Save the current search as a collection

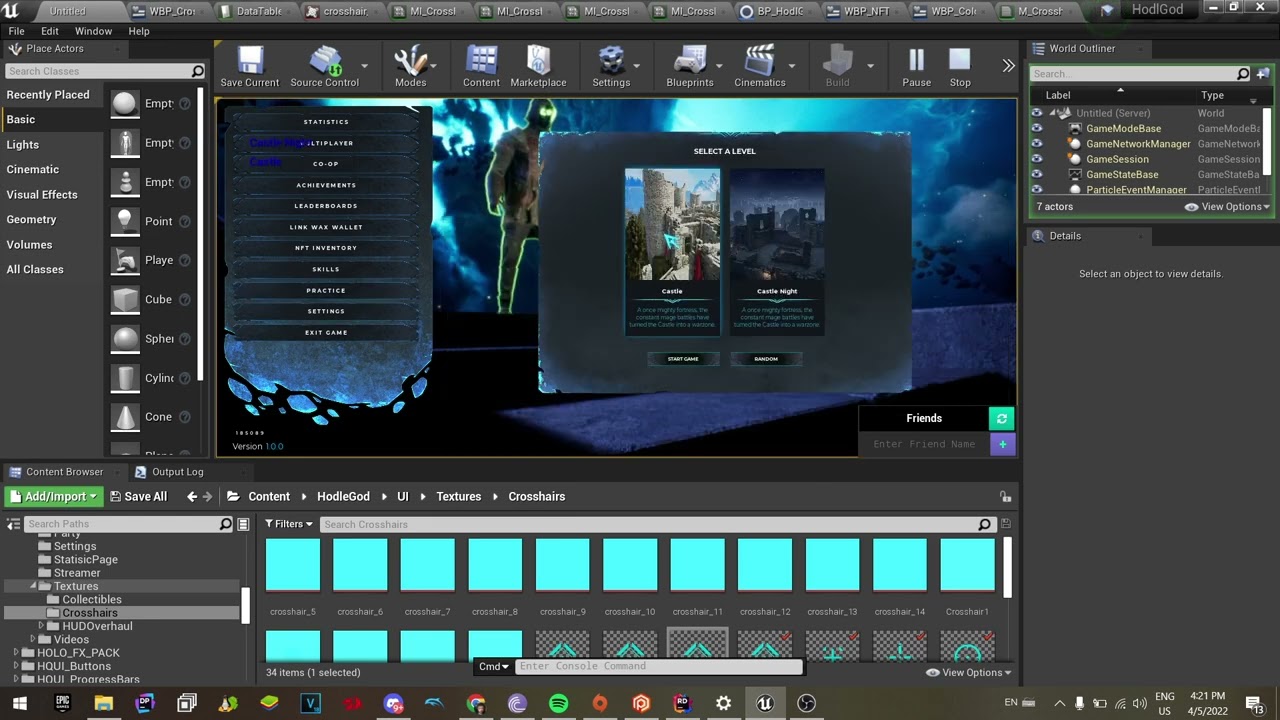point(1005,524)
